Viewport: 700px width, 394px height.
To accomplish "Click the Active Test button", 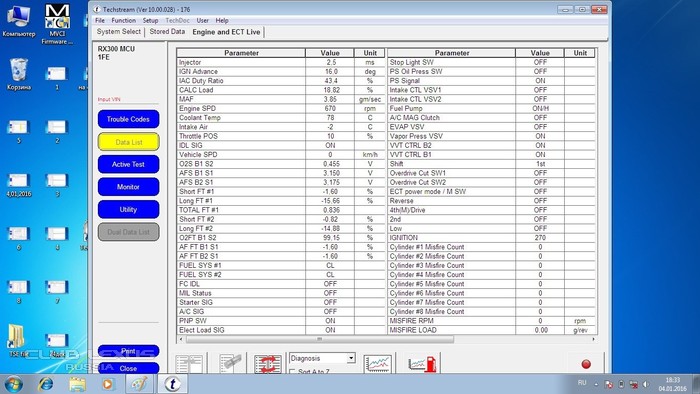I will coord(128,164).
